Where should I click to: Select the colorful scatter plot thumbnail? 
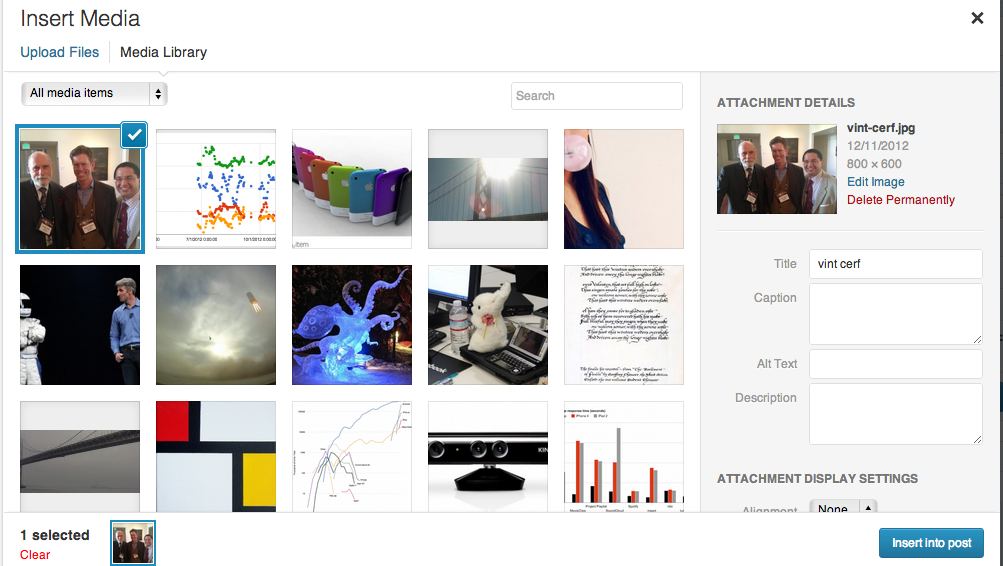tap(216, 189)
